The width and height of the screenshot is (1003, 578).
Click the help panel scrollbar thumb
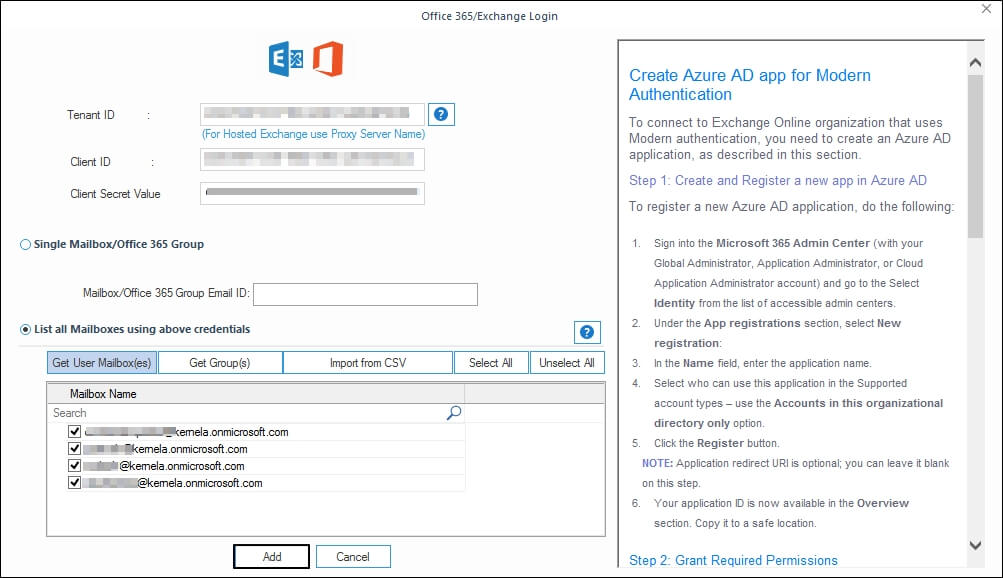point(975,156)
